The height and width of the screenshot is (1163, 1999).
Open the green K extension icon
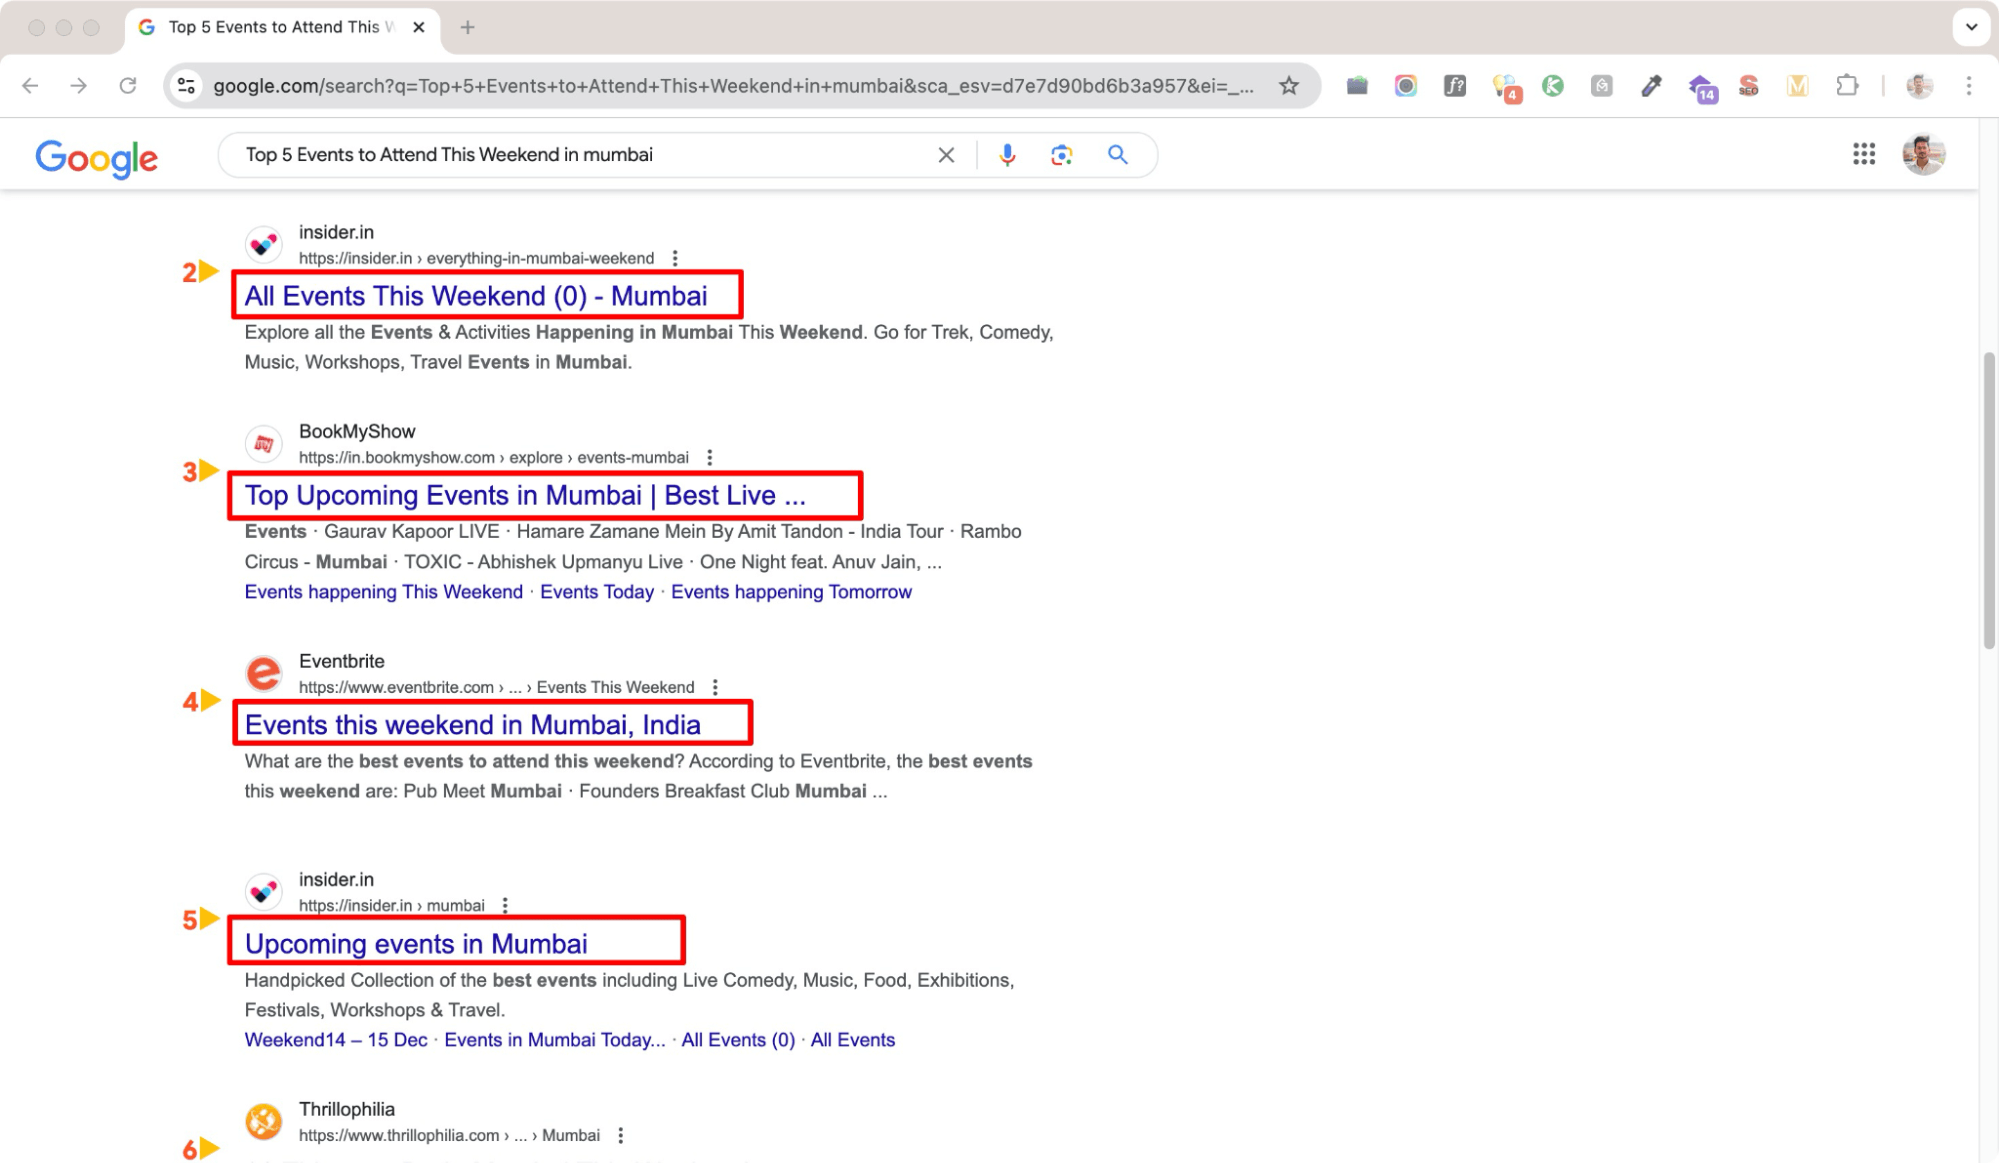coord(1553,86)
